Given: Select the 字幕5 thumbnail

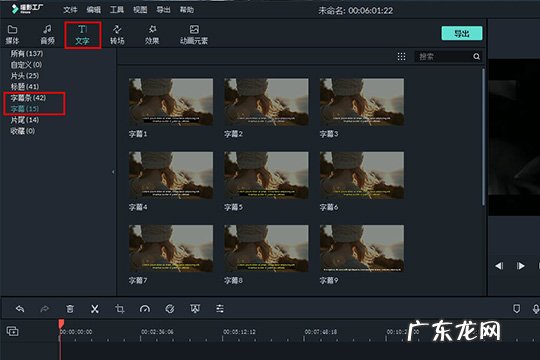Looking at the screenshot, I should (266, 175).
